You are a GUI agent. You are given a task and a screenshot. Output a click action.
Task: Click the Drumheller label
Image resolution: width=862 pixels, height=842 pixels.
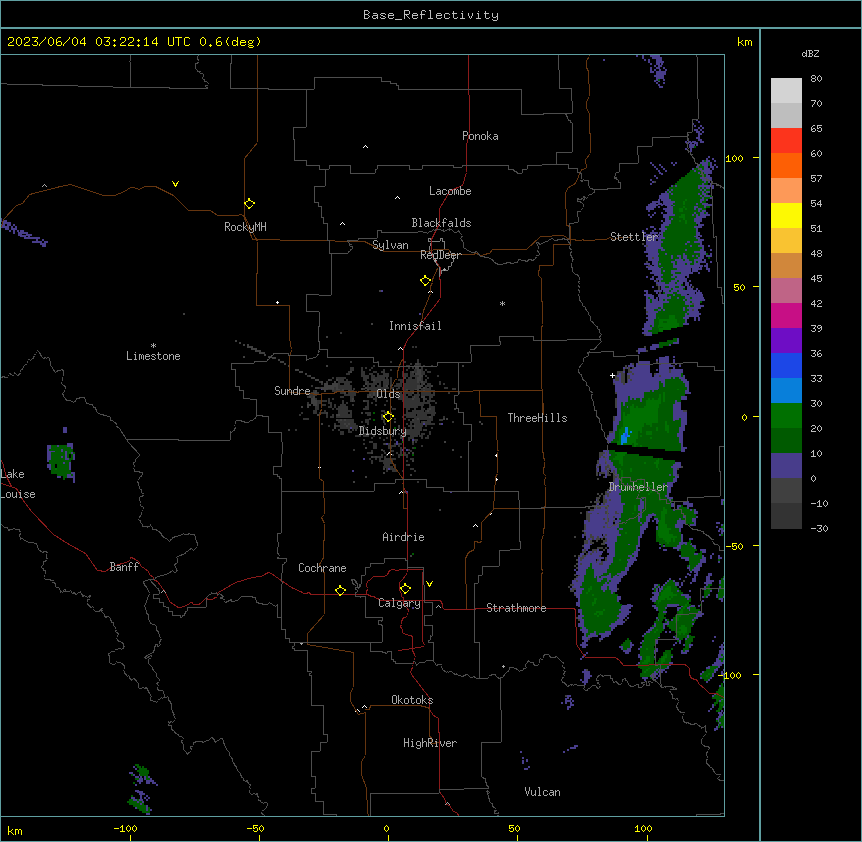click(x=638, y=487)
